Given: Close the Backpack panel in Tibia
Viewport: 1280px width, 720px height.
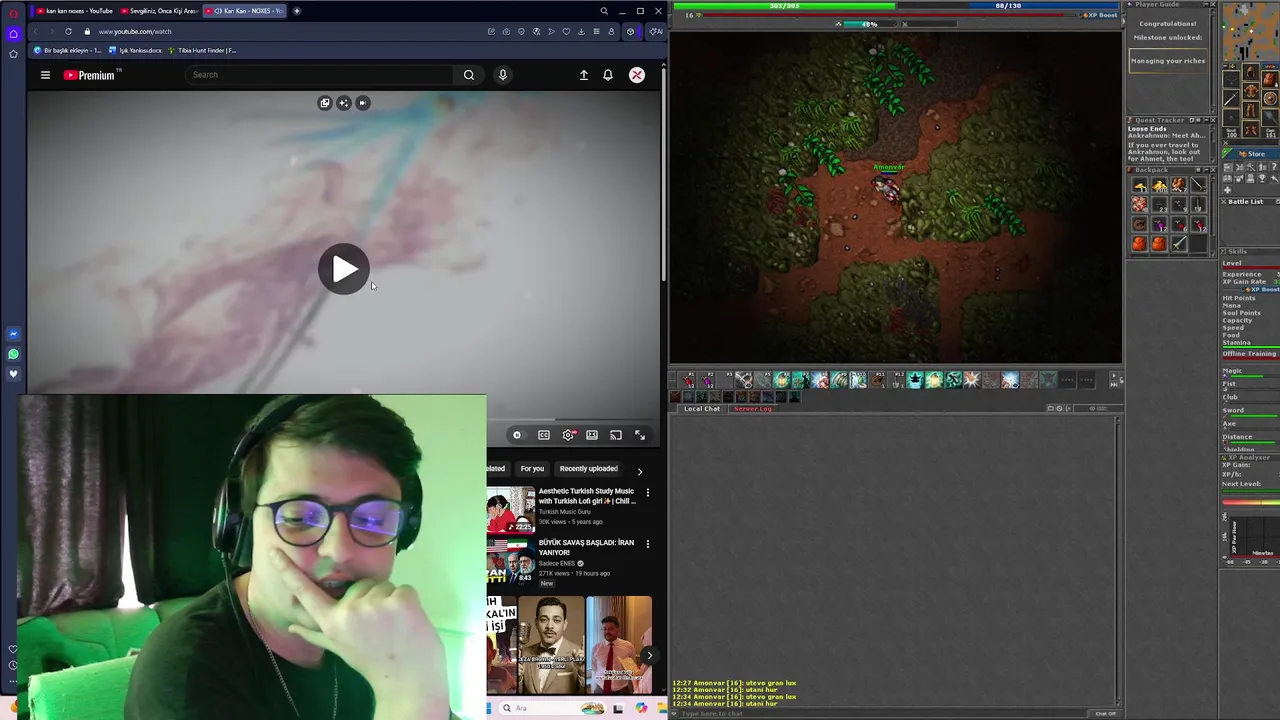Looking at the screenshot, I should (x=1213, y=170).
